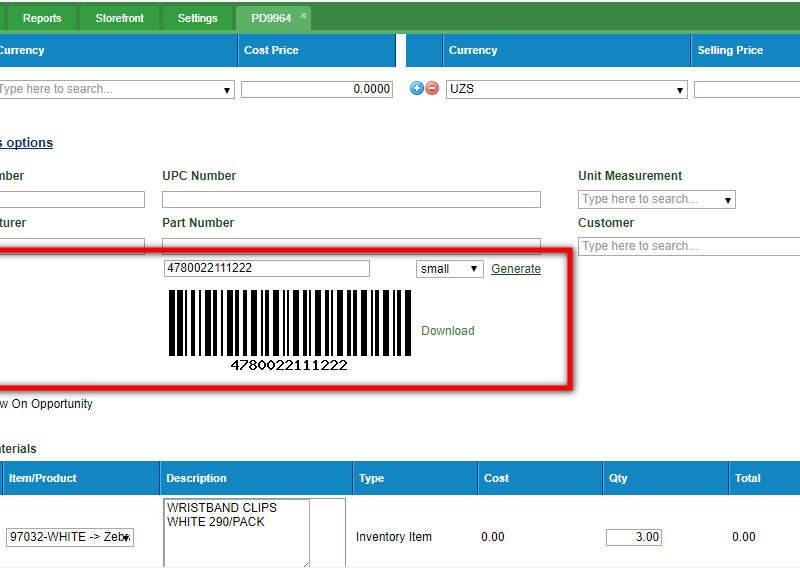Focus the UPC Number input field
Viewport: 800px width, 568px height.
coord(351,200)
